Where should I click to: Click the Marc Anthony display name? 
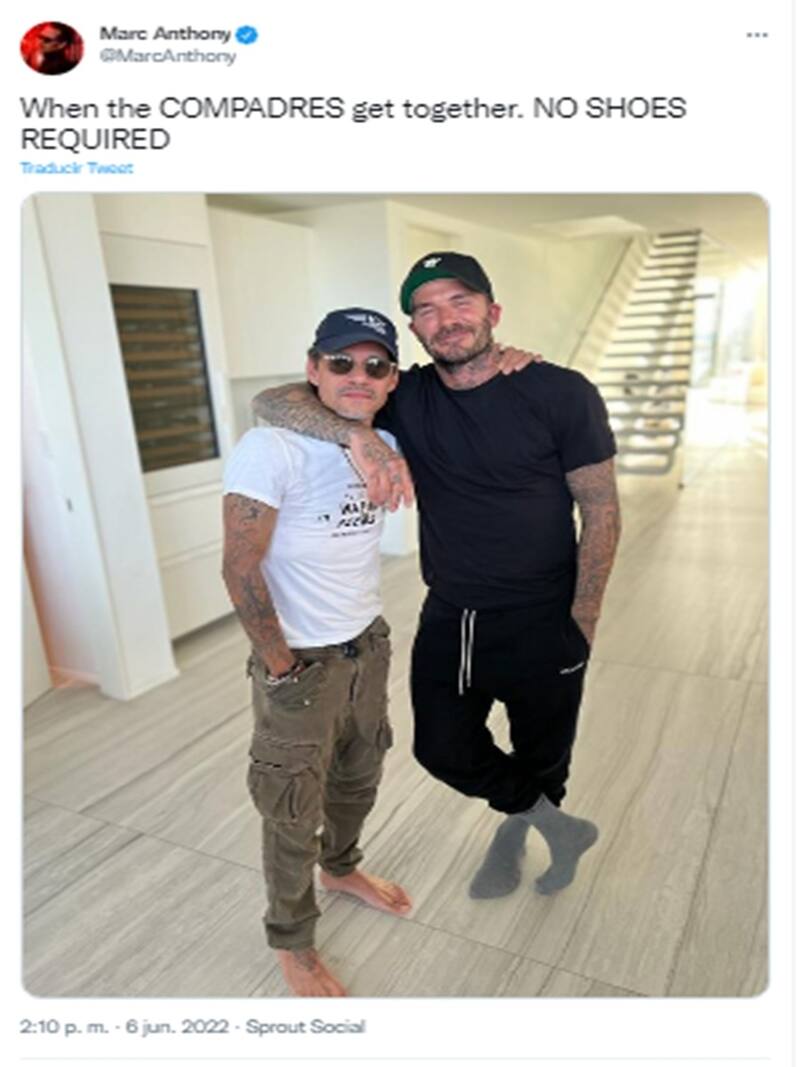pyautogui.click(x=165, y=33)
